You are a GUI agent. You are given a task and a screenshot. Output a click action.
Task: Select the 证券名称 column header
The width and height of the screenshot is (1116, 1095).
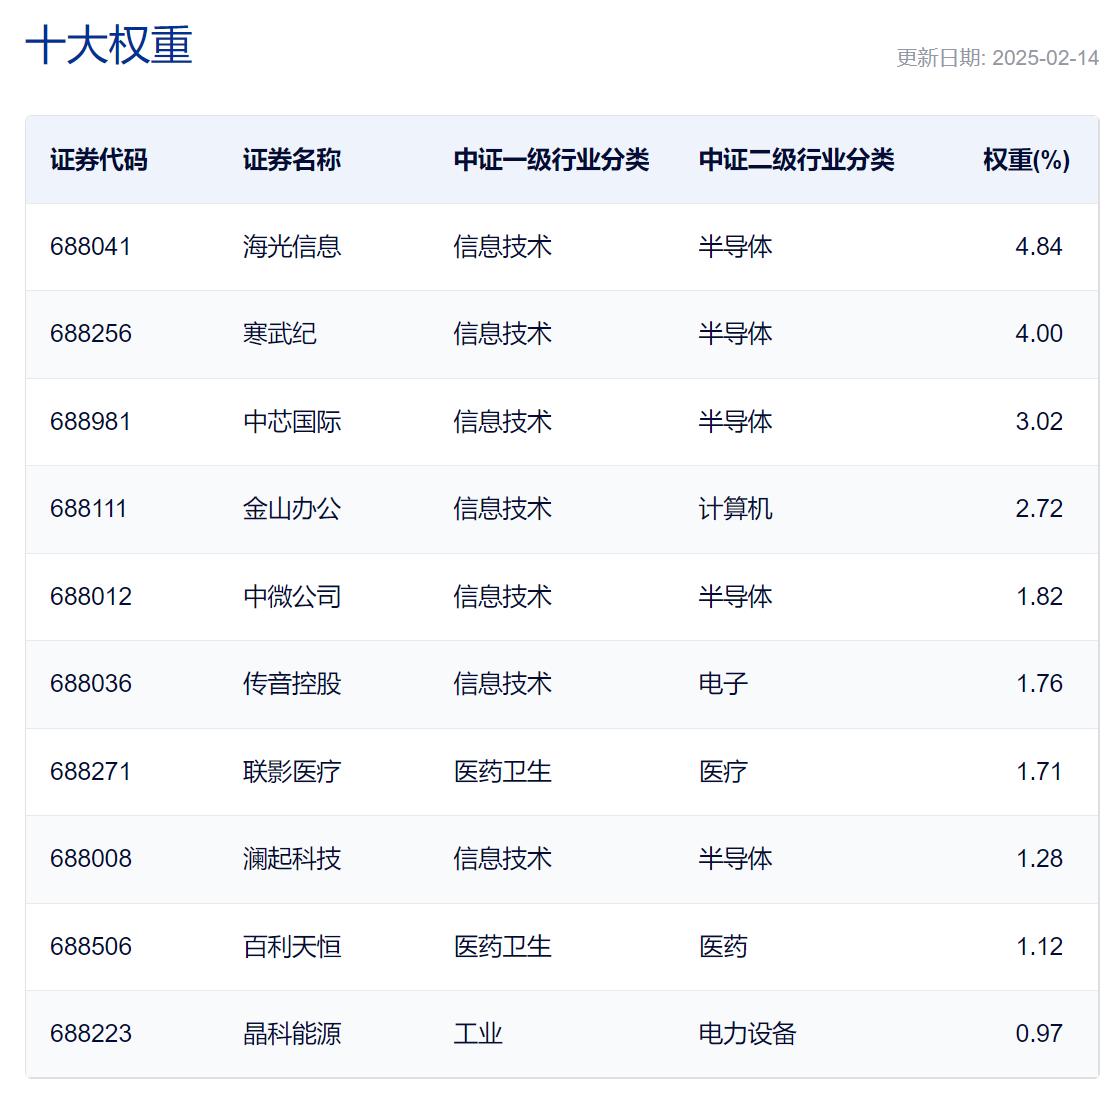(292, 159)
